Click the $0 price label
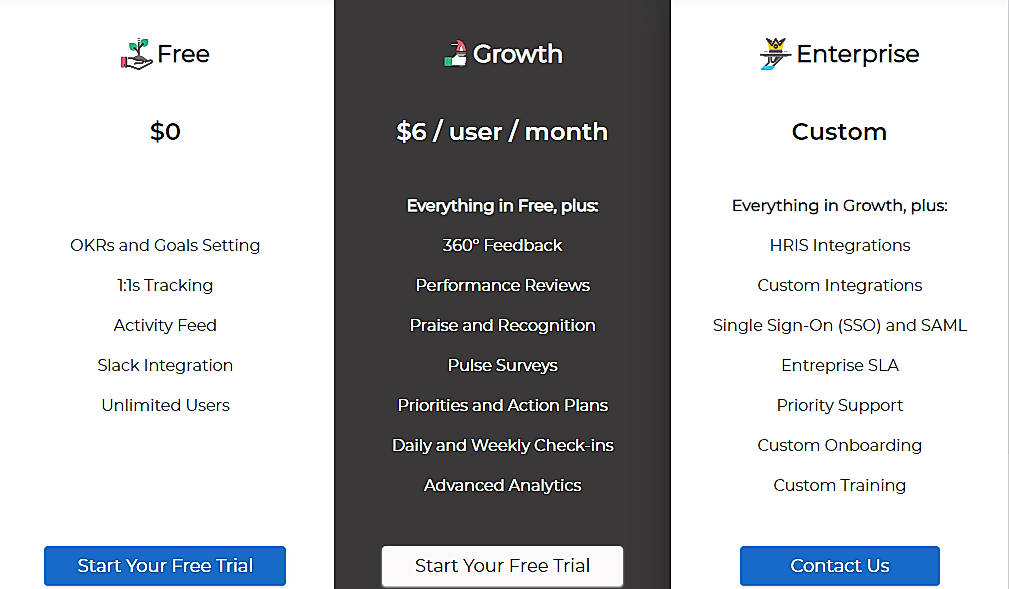 point(164,131)
